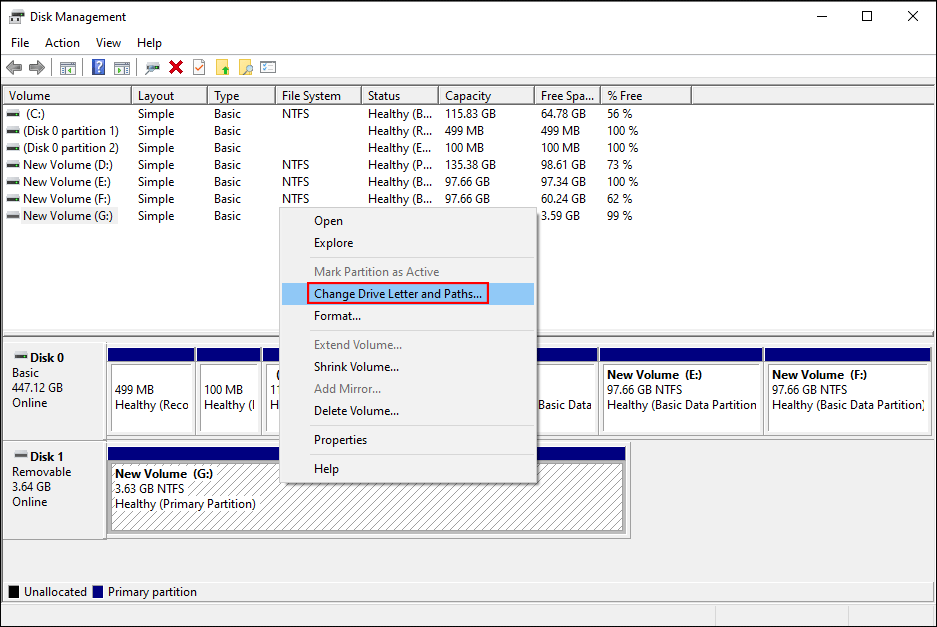Click the yellow page with green arrow icon

point(222,67)
